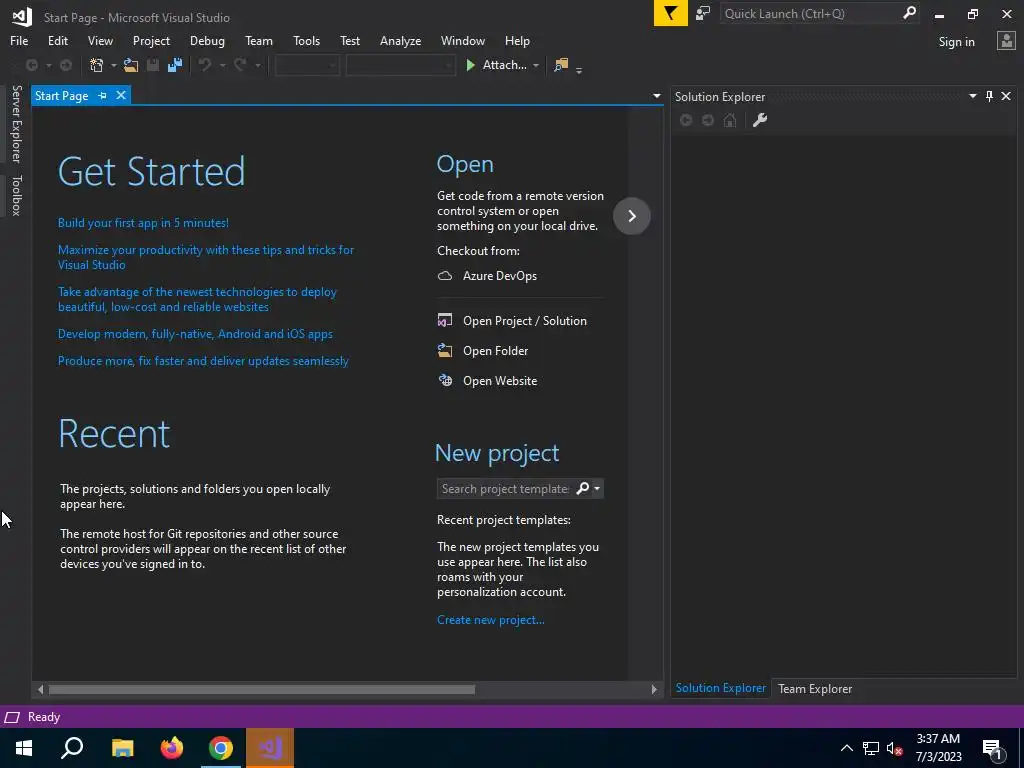Click the Azure DevOps cloud icon
The height and width of the screenshot is (768, 1024).
pos(445,276)
